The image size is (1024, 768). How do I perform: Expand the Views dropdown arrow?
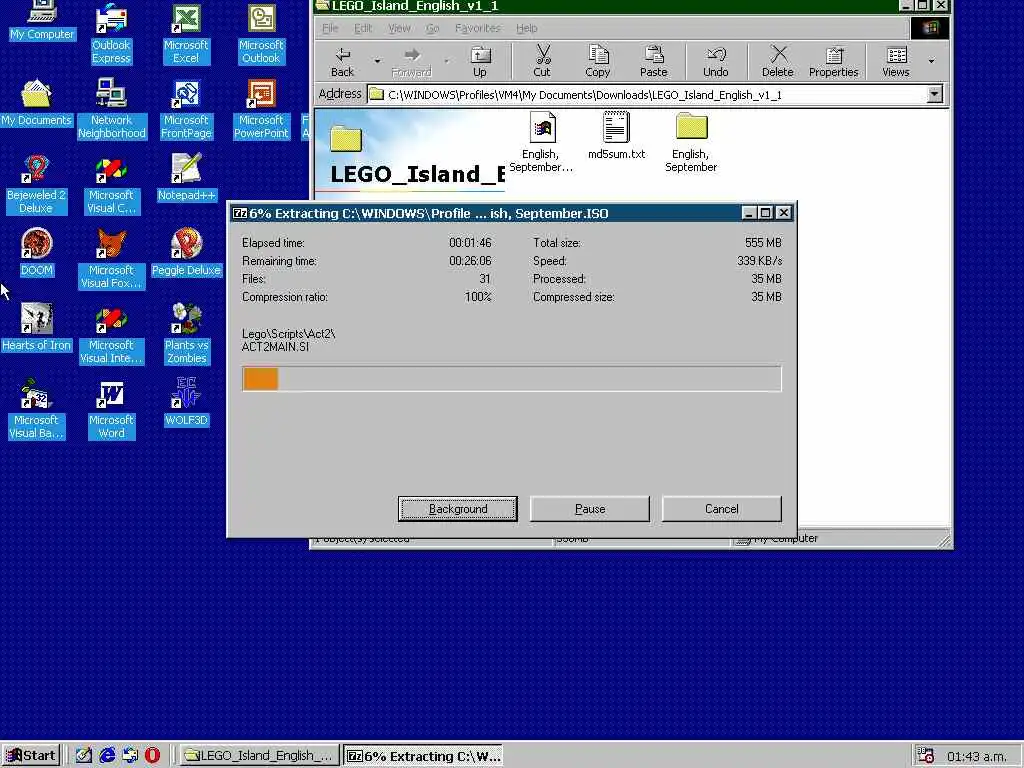(x=931, y=61)
